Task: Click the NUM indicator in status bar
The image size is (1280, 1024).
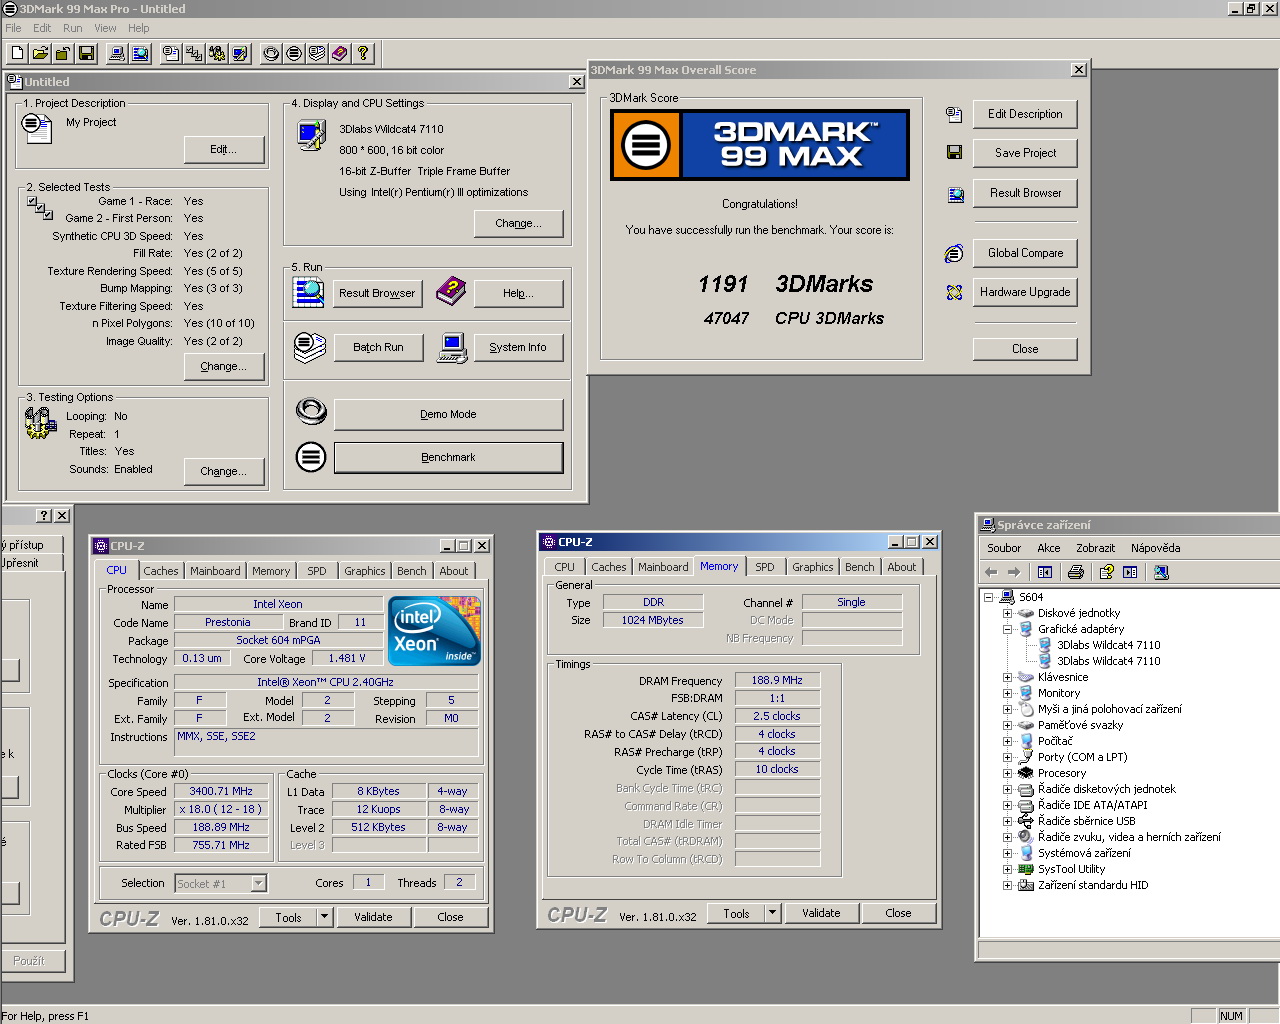Action: click(x=1231, y=1016)
